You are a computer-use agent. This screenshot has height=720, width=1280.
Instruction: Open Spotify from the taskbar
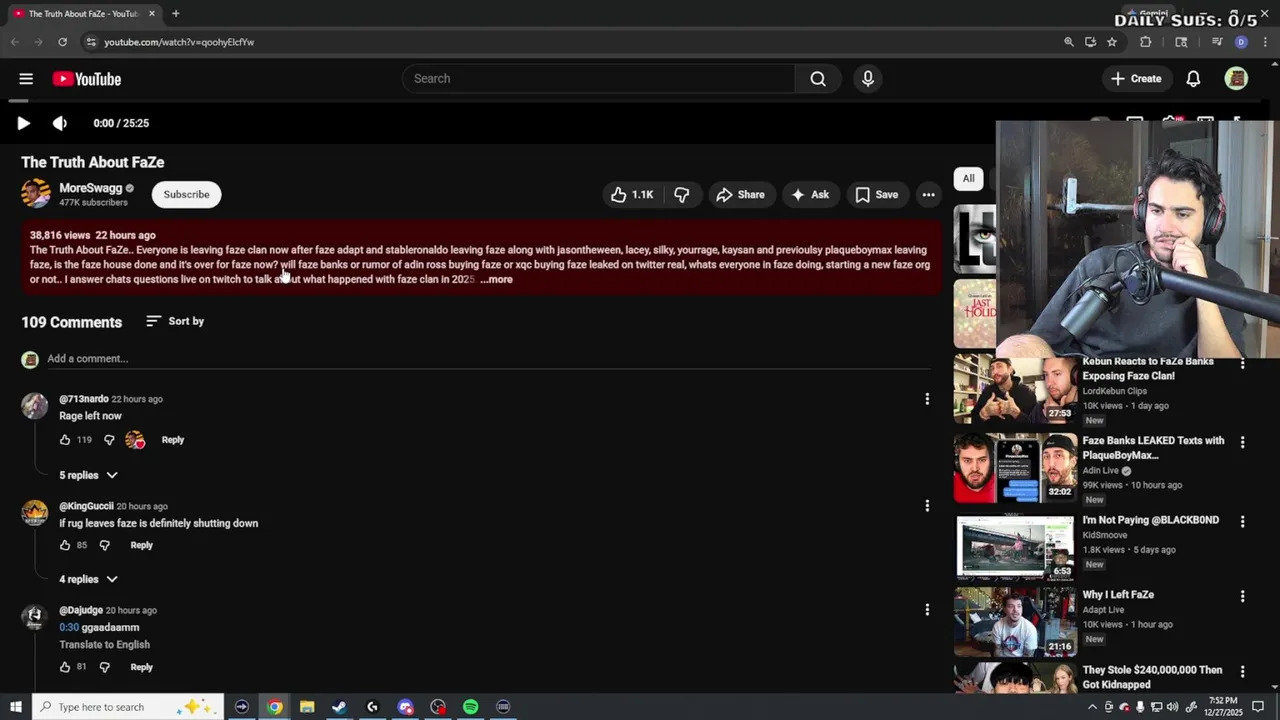[x=470, y=707]
